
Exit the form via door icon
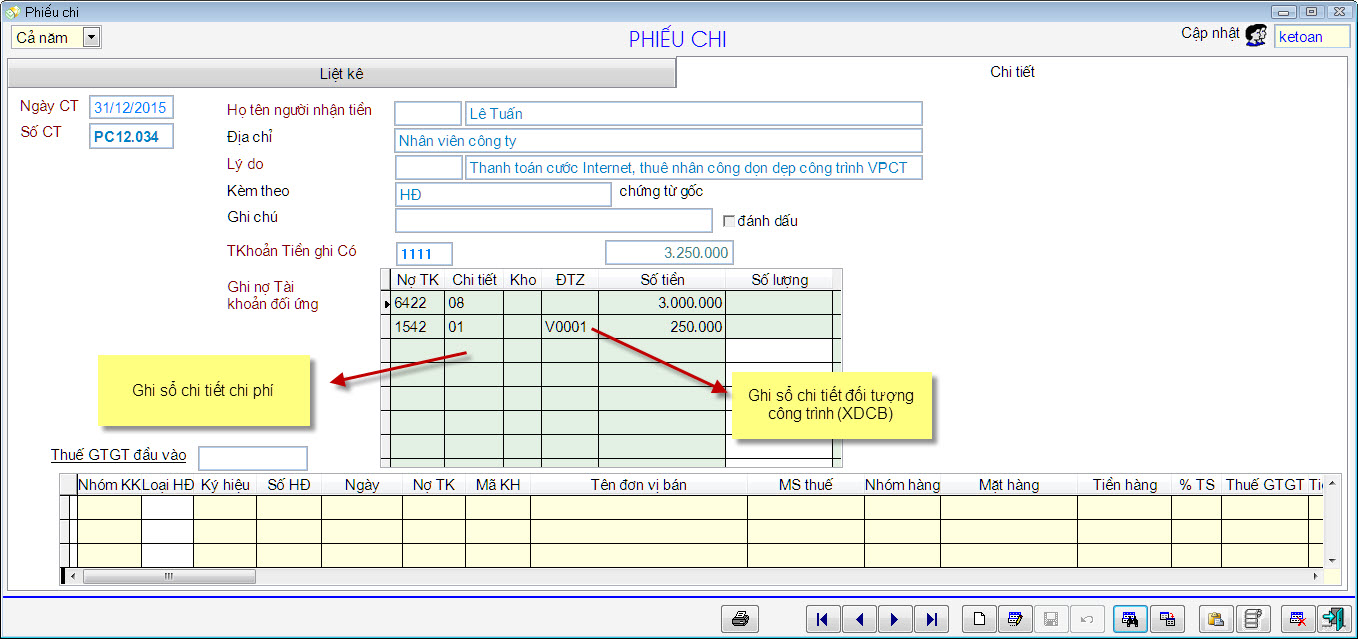pyautogui.click(x=1332, y=619)
